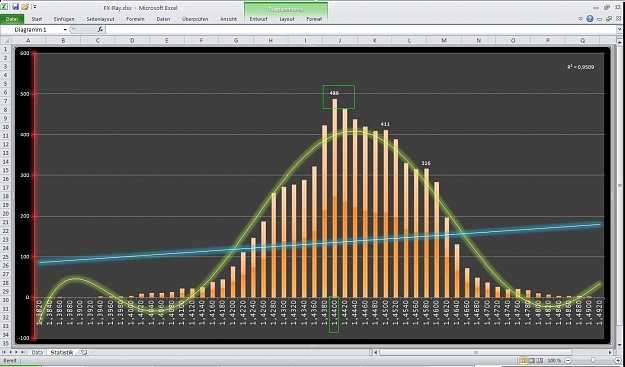This screenshot has width=625, height=367.
Task: Restore the workbook window within Excel
Action: click(x=609, y=19)
